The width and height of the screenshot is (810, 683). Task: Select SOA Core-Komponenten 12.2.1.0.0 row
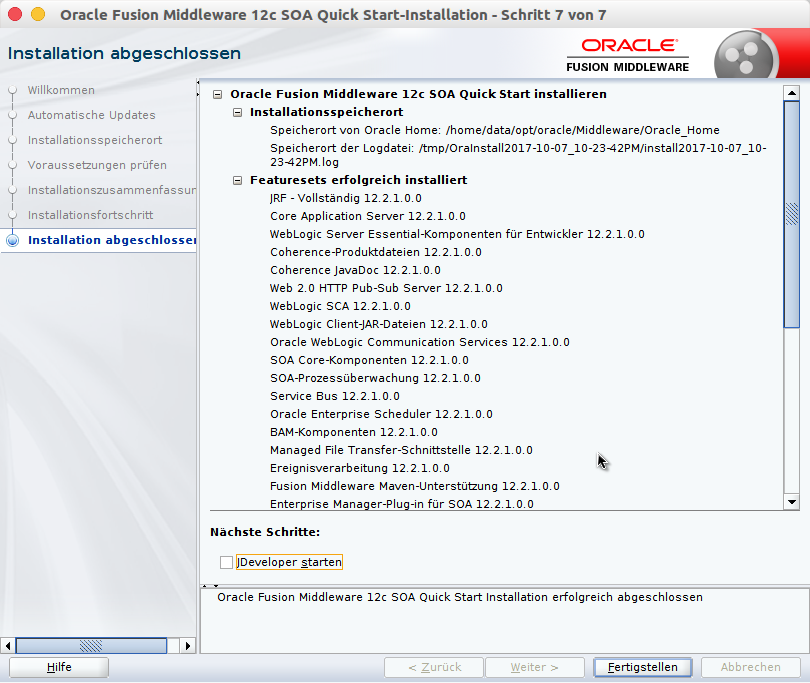point(369,360)
